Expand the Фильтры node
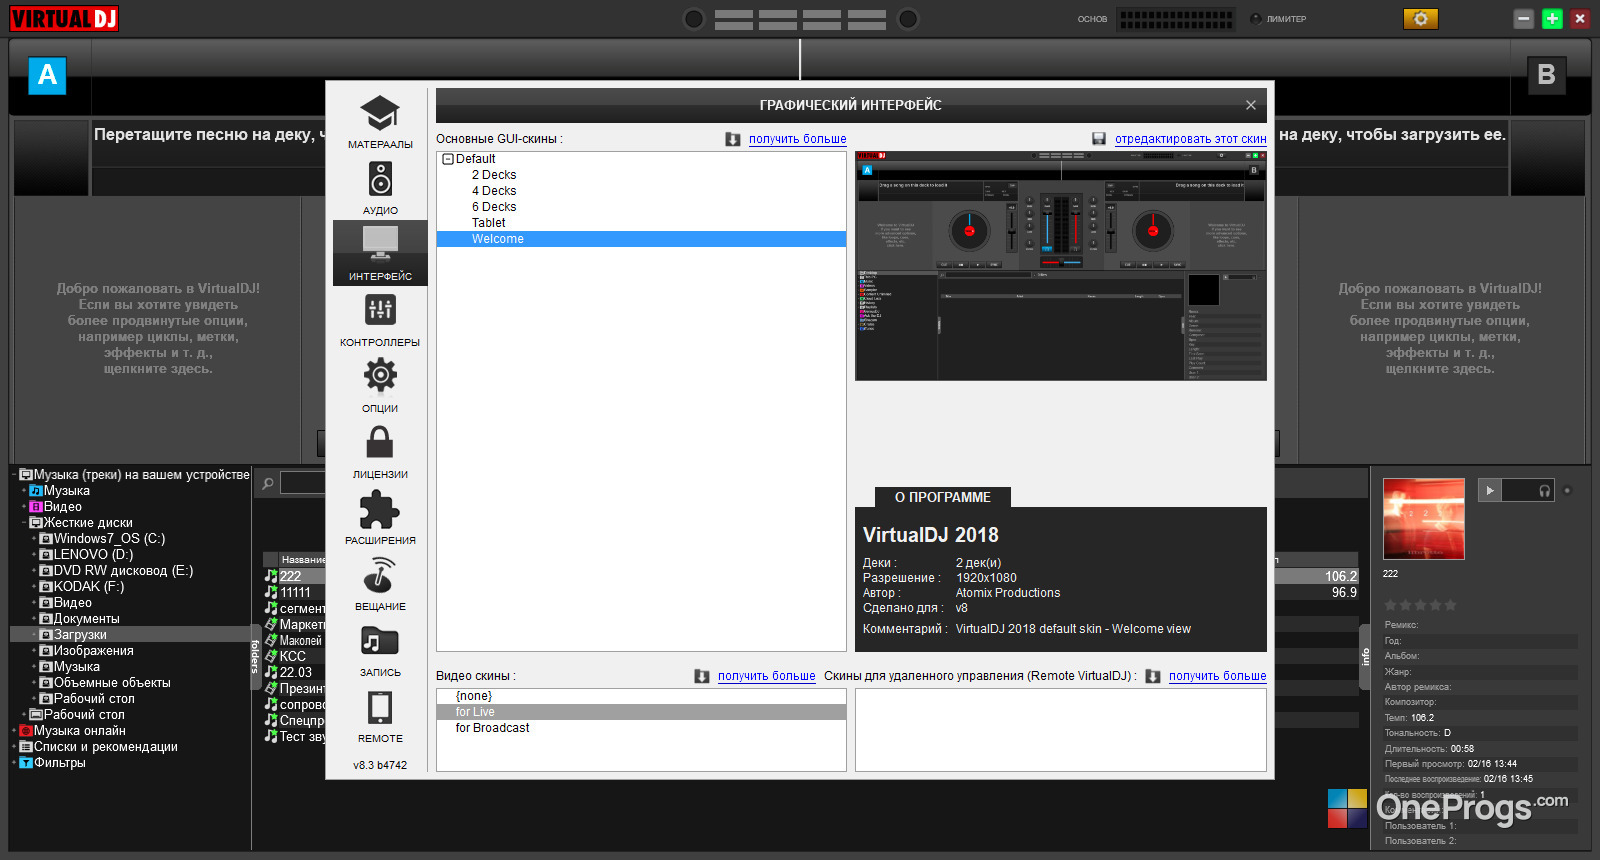The image size is (1600, 860). pos(14,763)
